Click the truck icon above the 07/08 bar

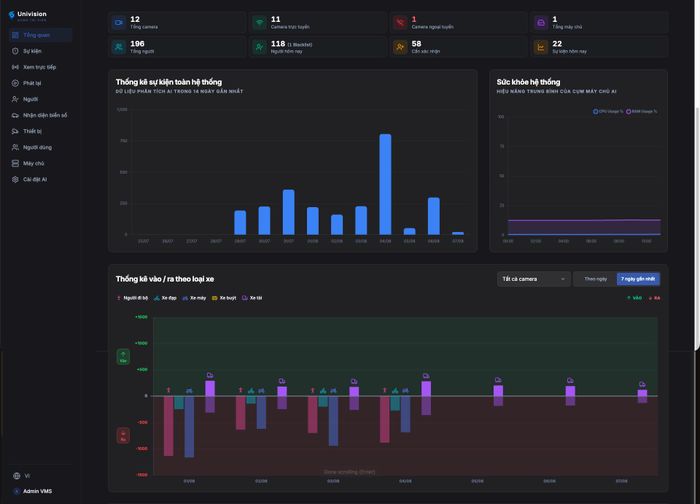(642, 384)
